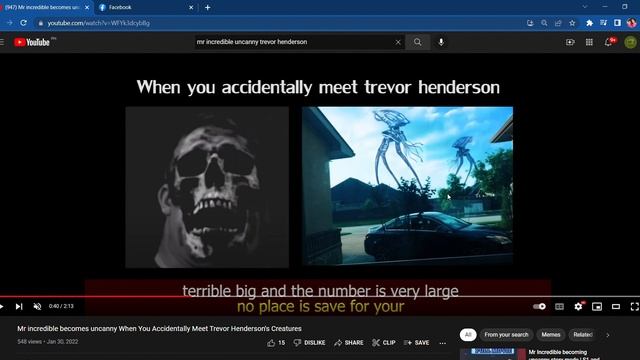Image resolution: width=640 pixels, height=360 pixels.
Task: Click the SHARE button
Action: pos(349,343)
